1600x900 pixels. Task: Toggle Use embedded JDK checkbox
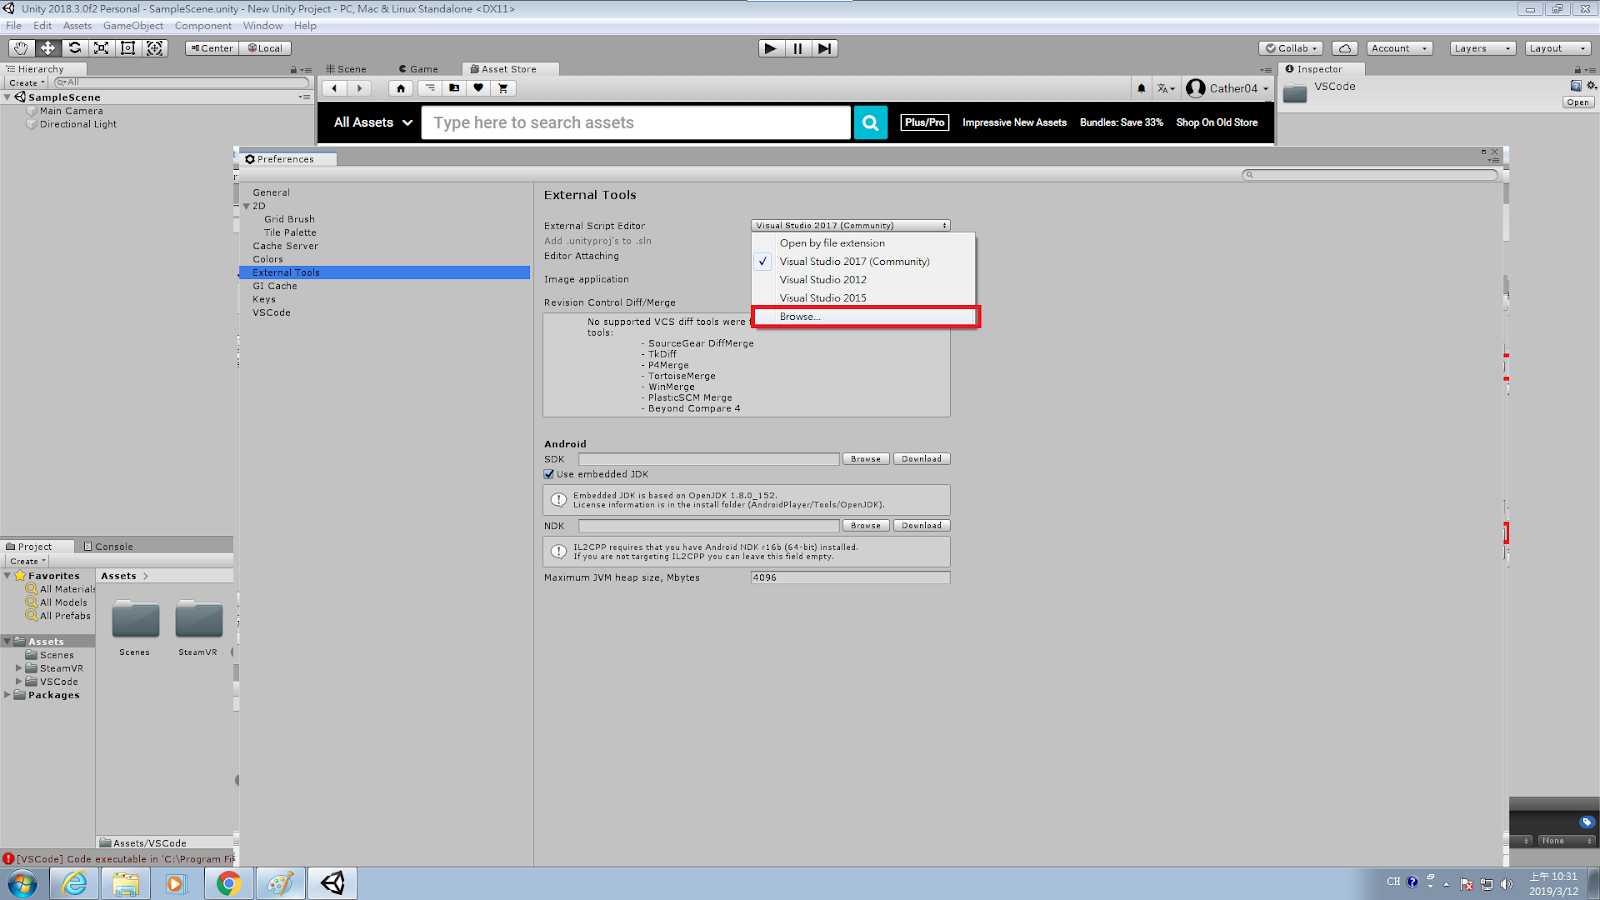[549, 474]
